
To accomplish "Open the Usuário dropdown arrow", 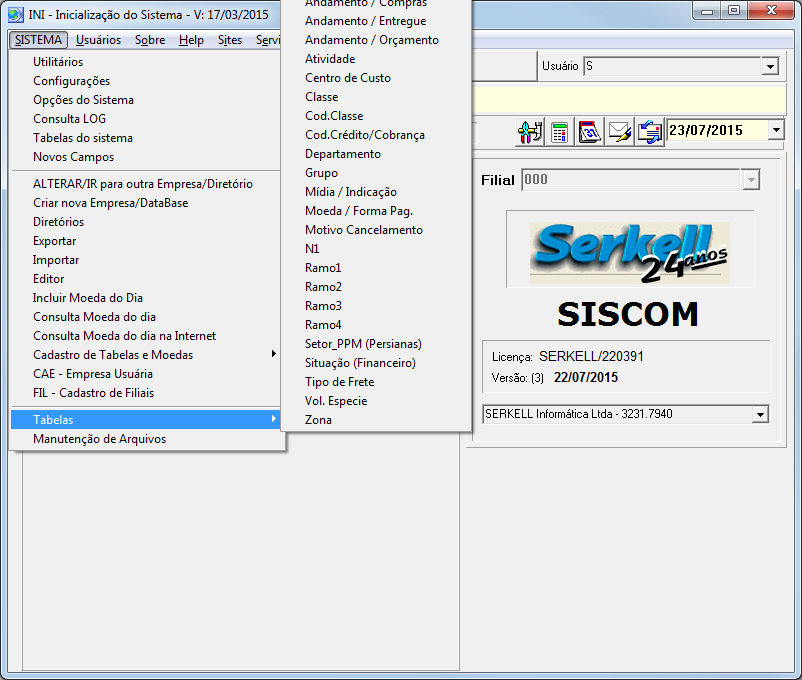I will click(x=770, y=66).
